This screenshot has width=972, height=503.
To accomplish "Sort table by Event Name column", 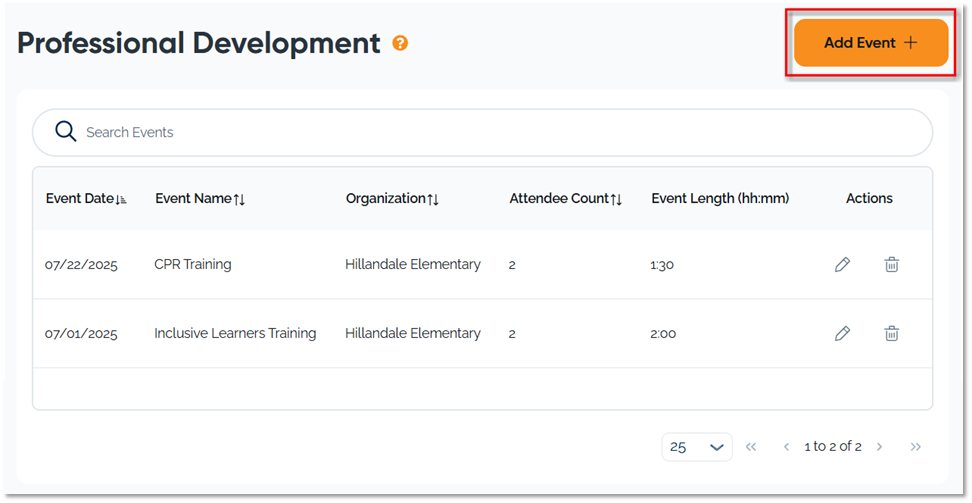I will (200, 199).
